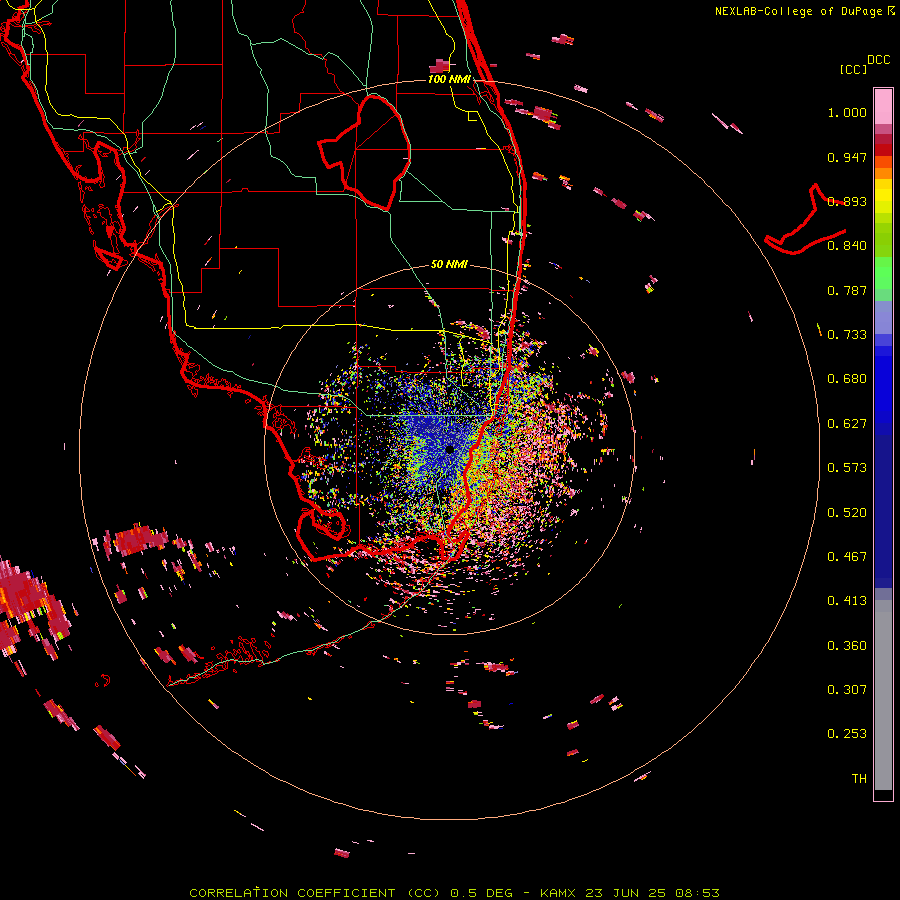Image resolution: width=900 pixels, height=900 pixels.
Task: Click the black KAMX radar site dot
Action: tap(449, 449)
